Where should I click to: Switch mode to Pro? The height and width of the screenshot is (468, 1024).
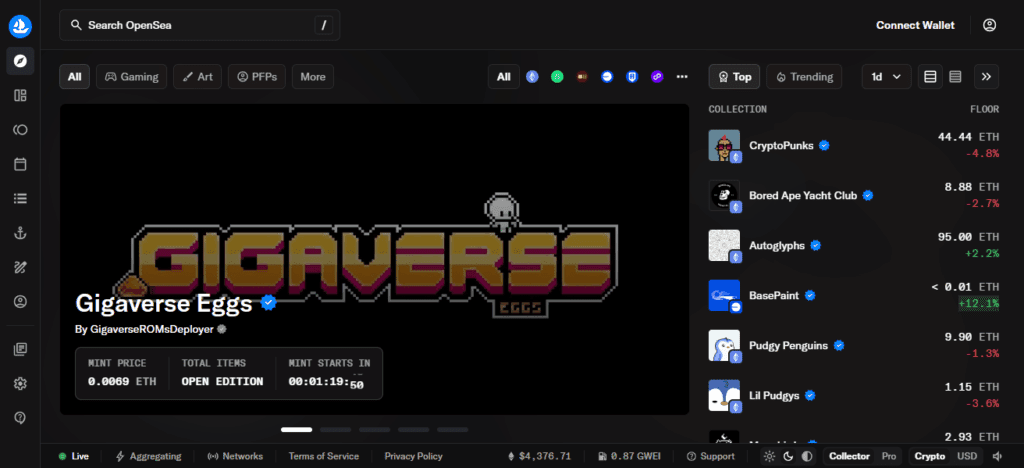tap(888, 456)
